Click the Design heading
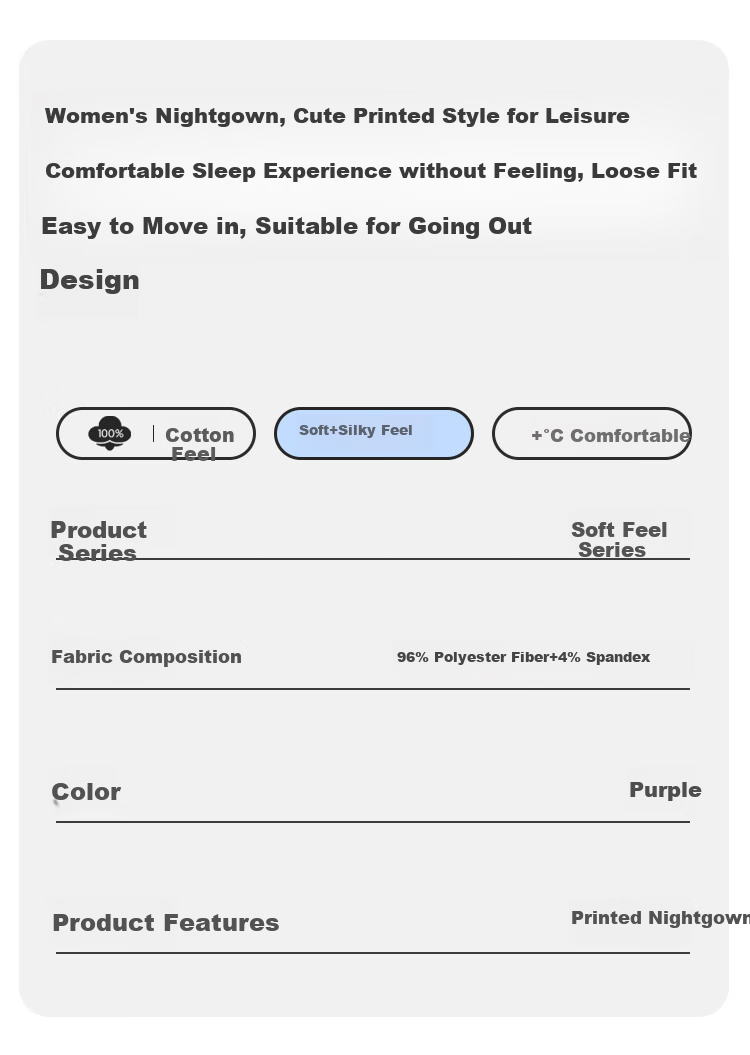The height and width of the screenshot is (1055, 750). tap(89, 280)
